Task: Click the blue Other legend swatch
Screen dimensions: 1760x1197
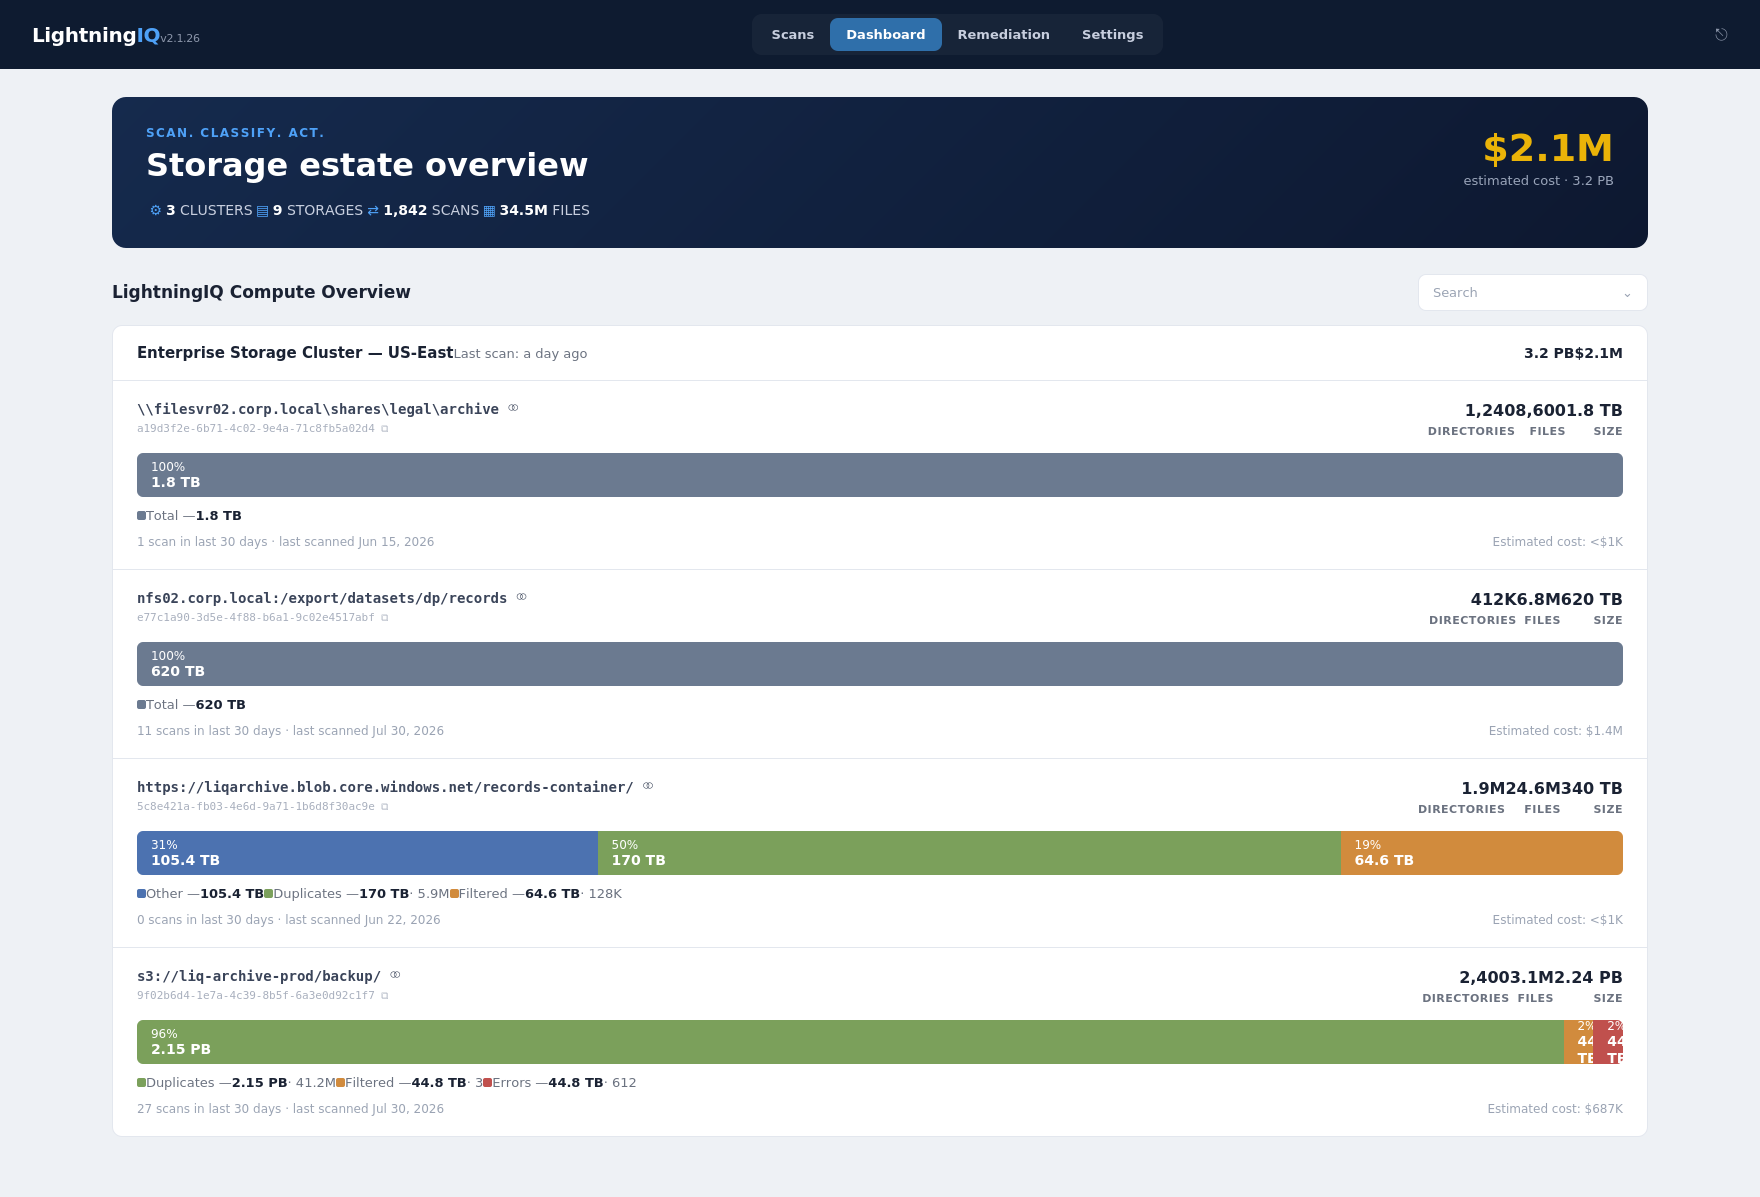Action: (x=141, y=894)
